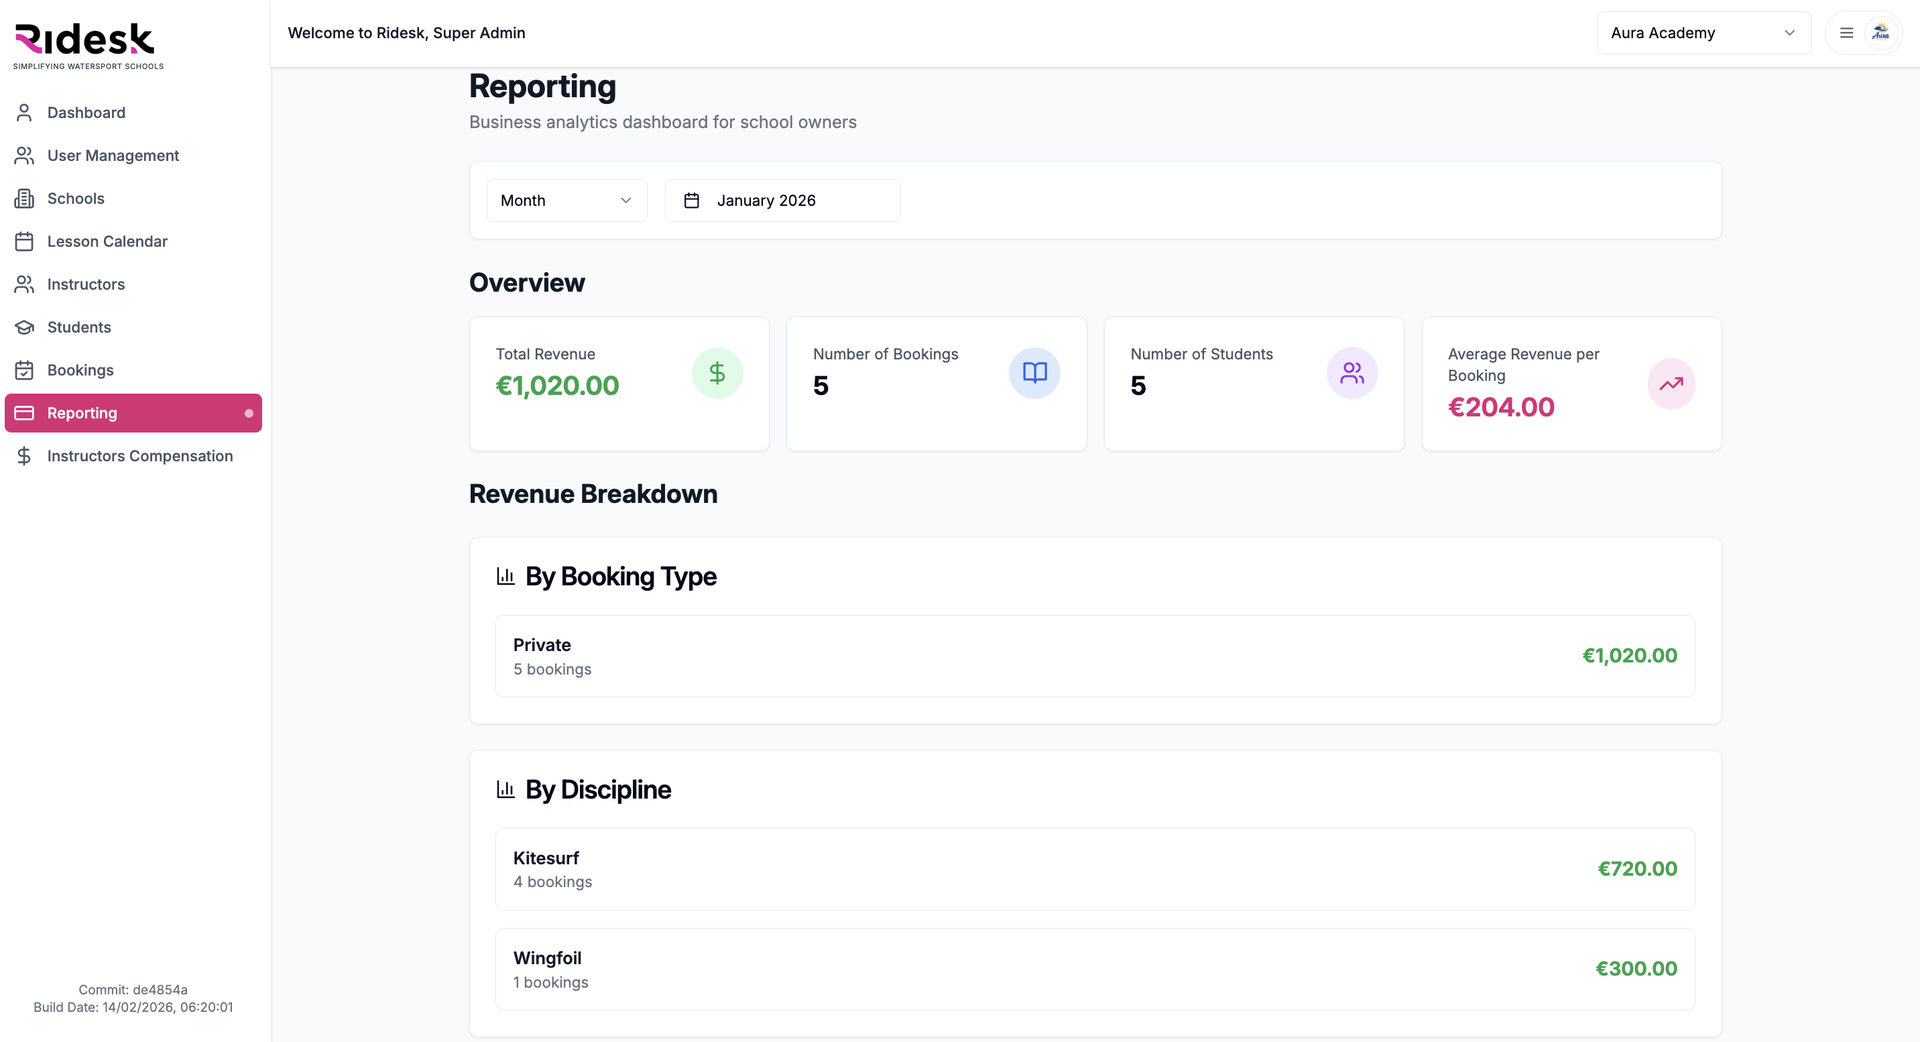Click the green dollar Total Revenue icon
The width and height of the screenshot is (1920, 1042).
coord(717,373)
